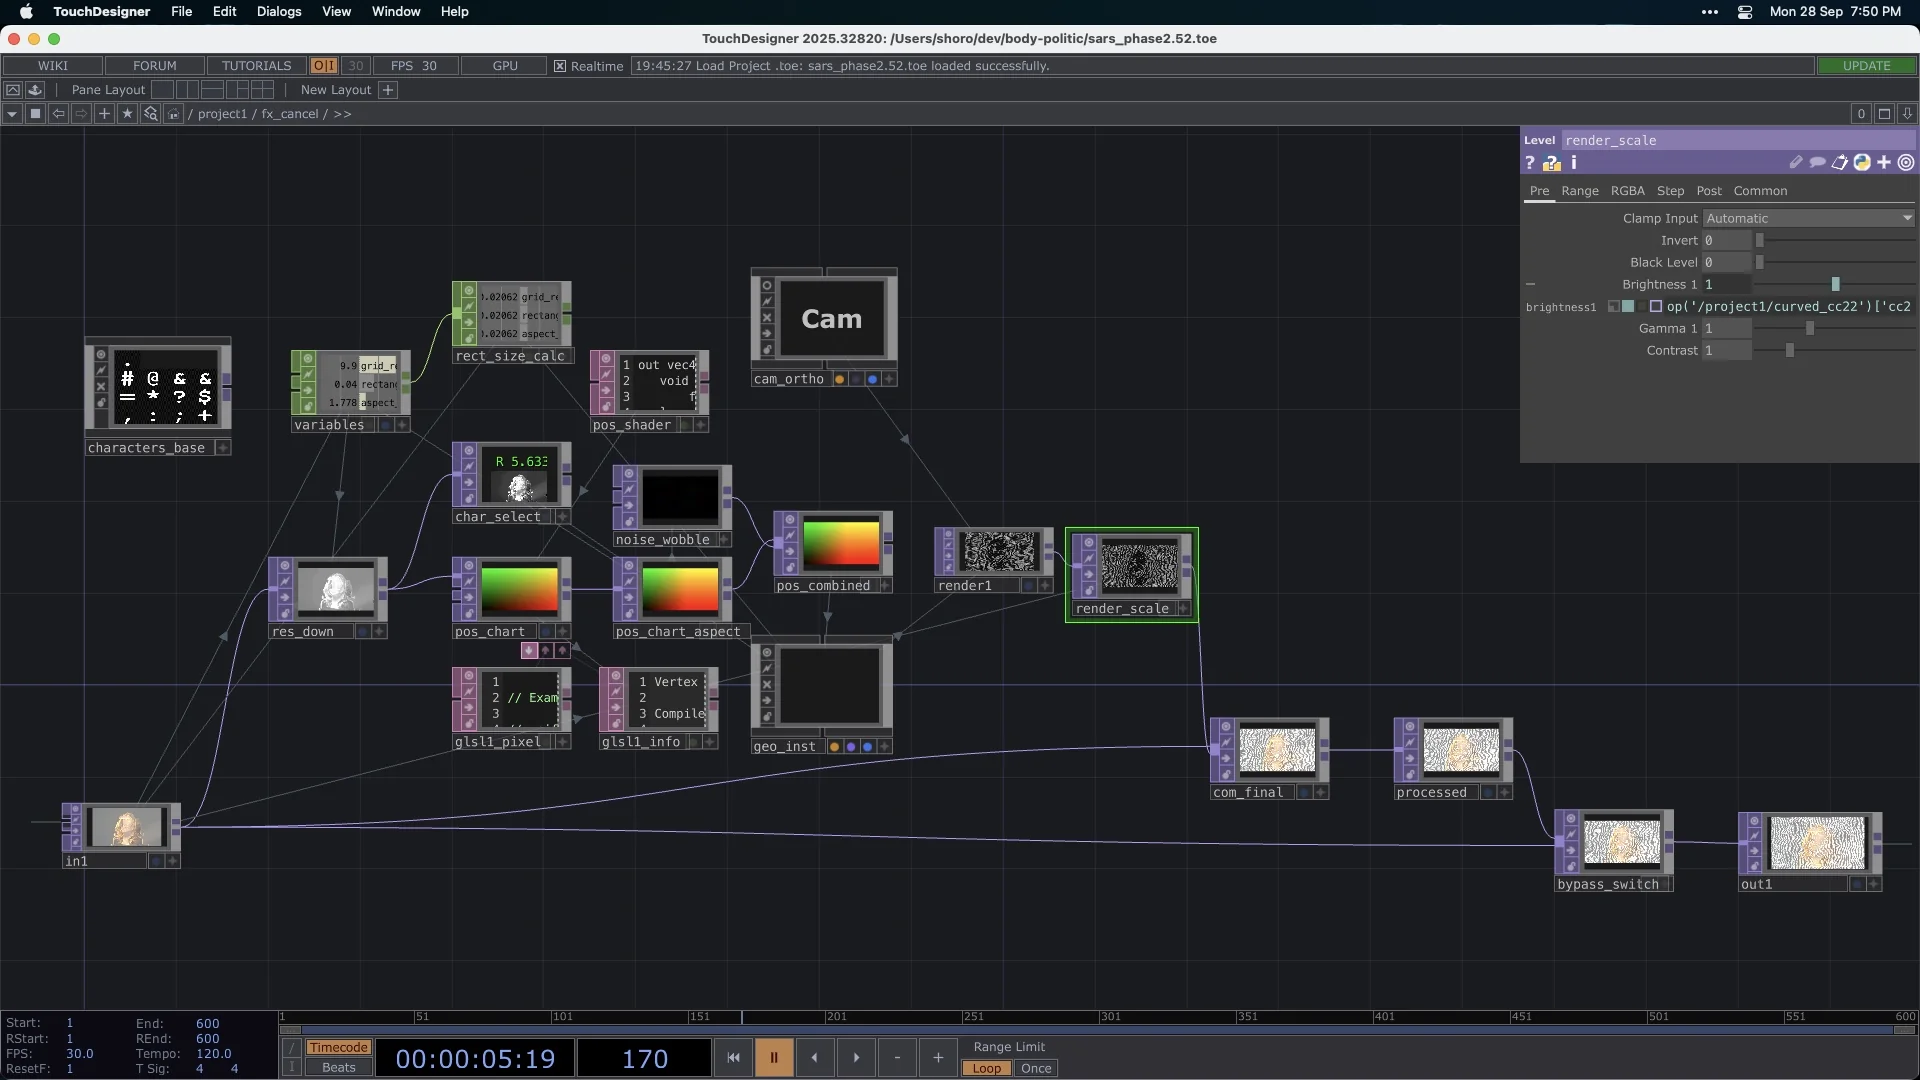Open the Clamp Input dropdown
The height and width of the screenshot is (1080, 1920).
(1808, 218)
